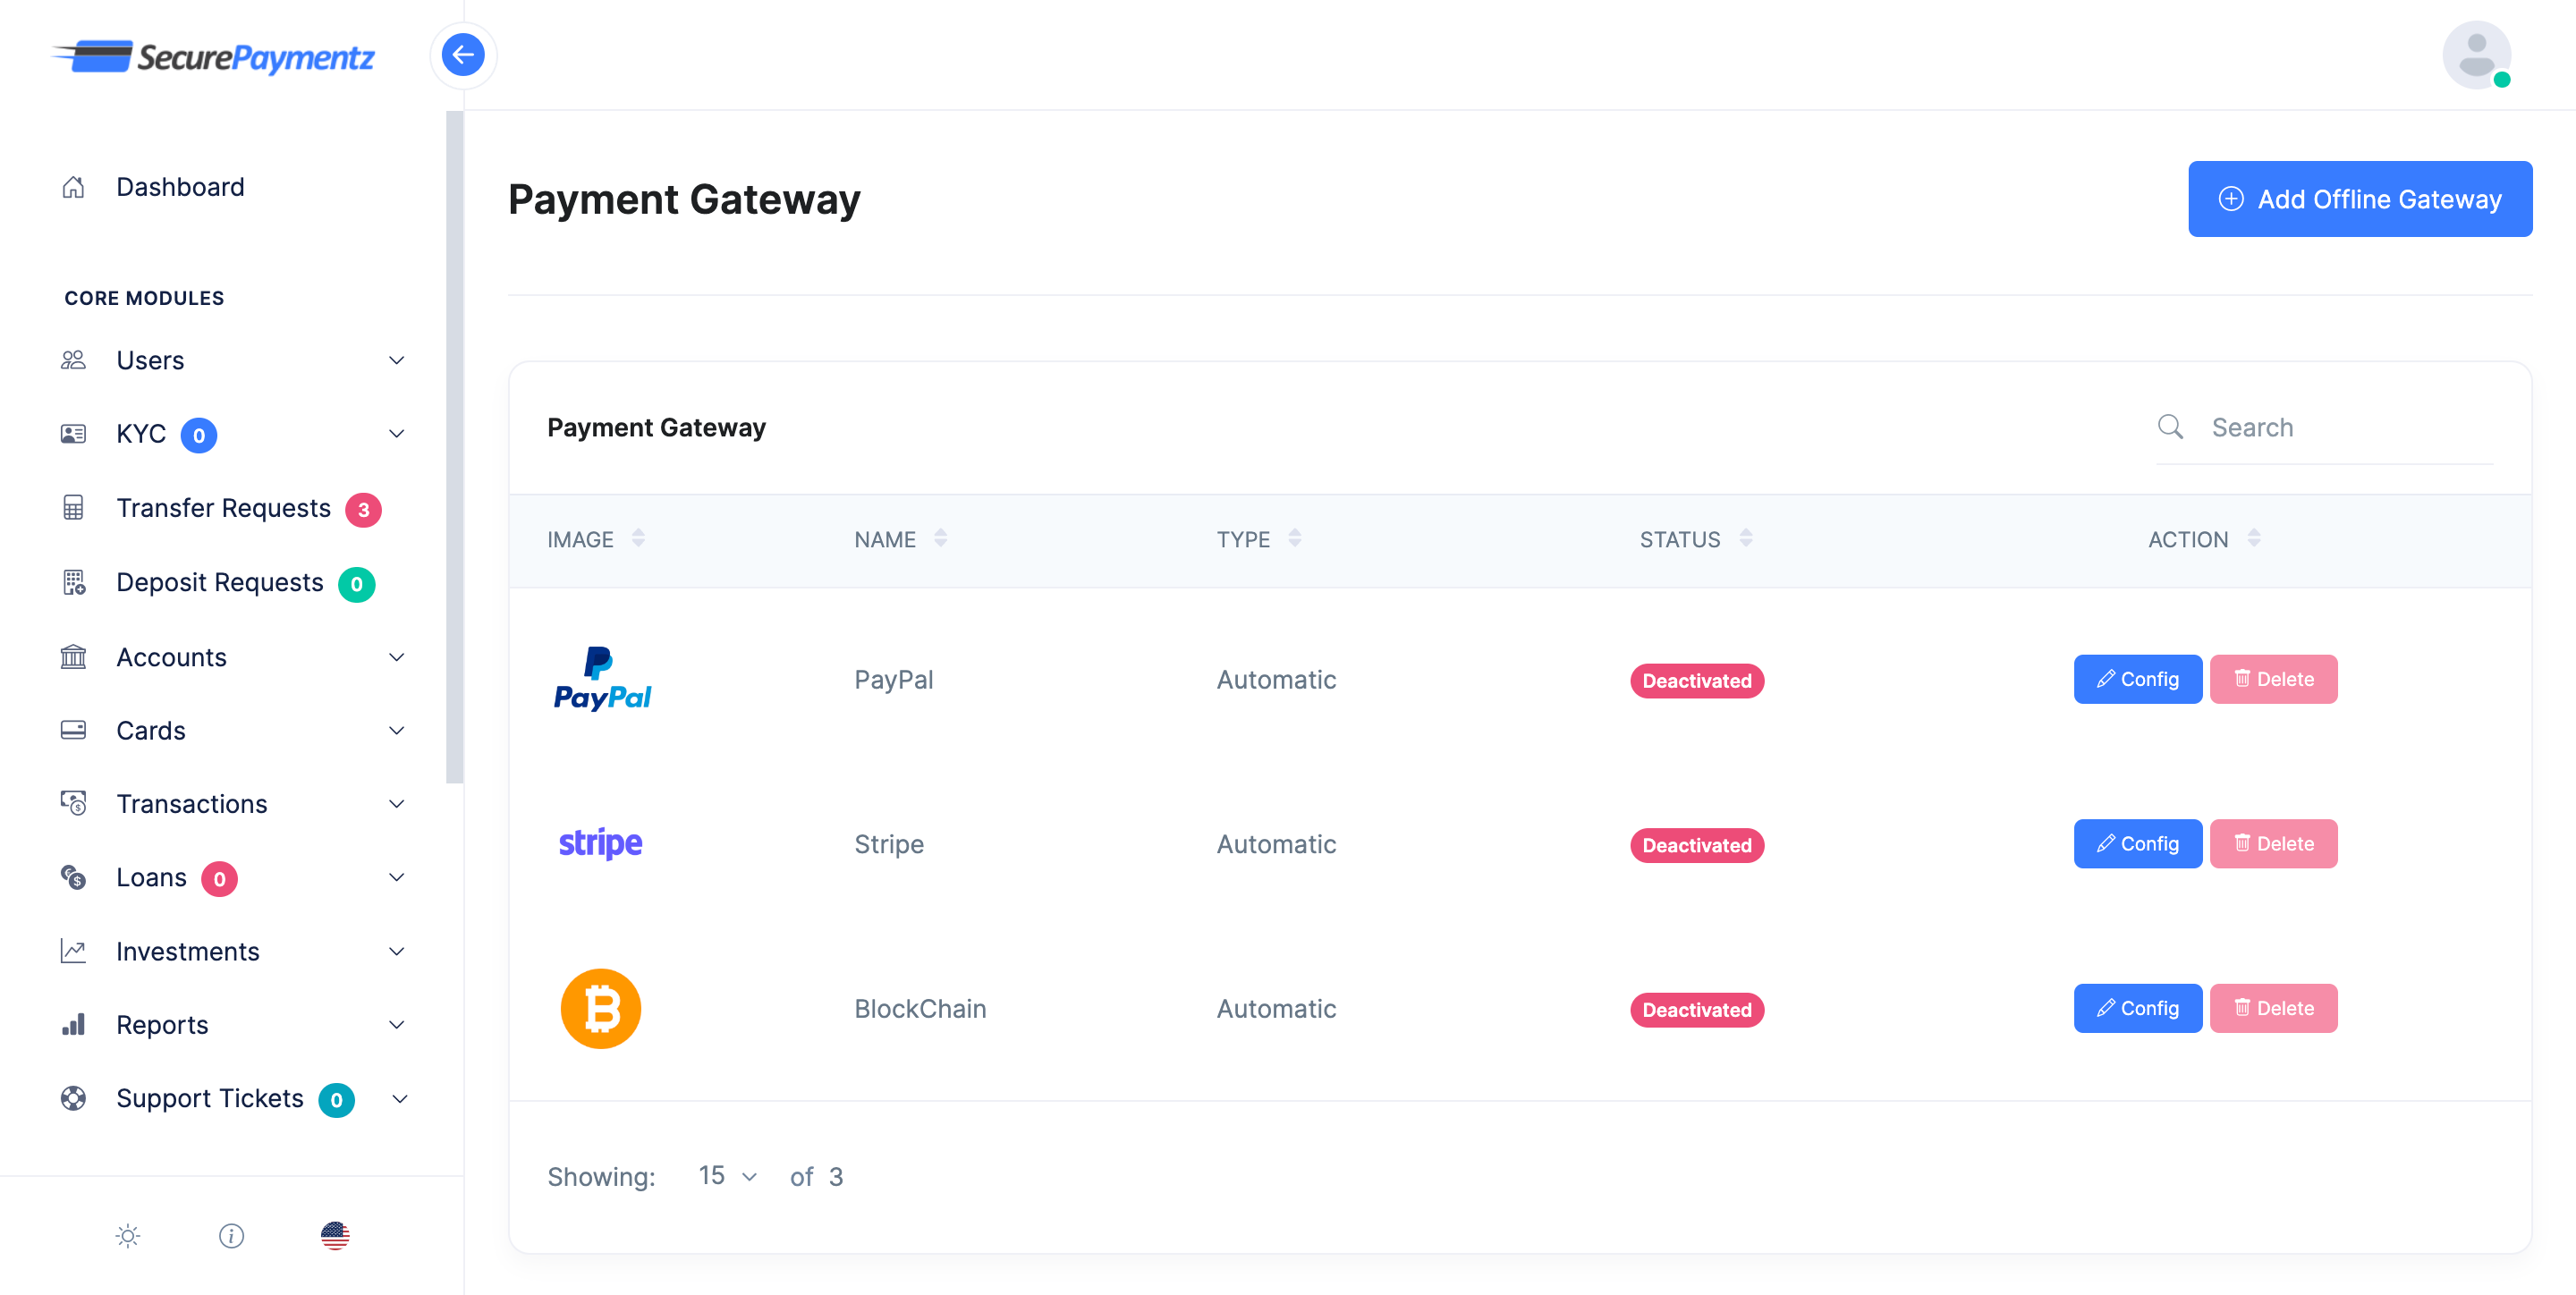Open language selector US flag
The width and height of the screenshot is (2576, 1295).
click(x=335, y=1236)
